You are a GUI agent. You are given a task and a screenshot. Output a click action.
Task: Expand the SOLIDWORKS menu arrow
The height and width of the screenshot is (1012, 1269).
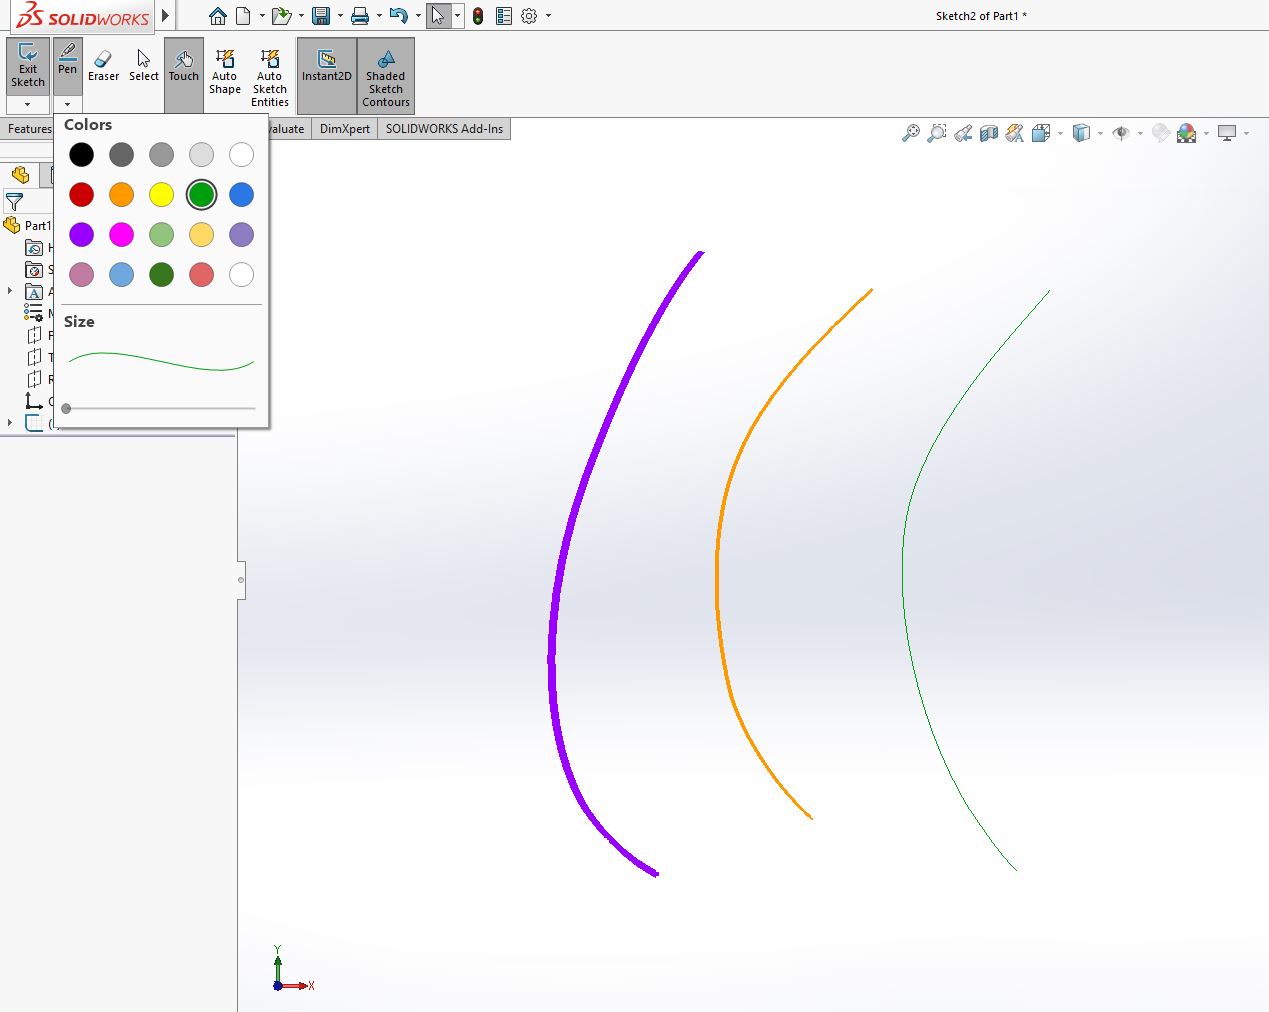pyautogui.click(x=166, y=16)
